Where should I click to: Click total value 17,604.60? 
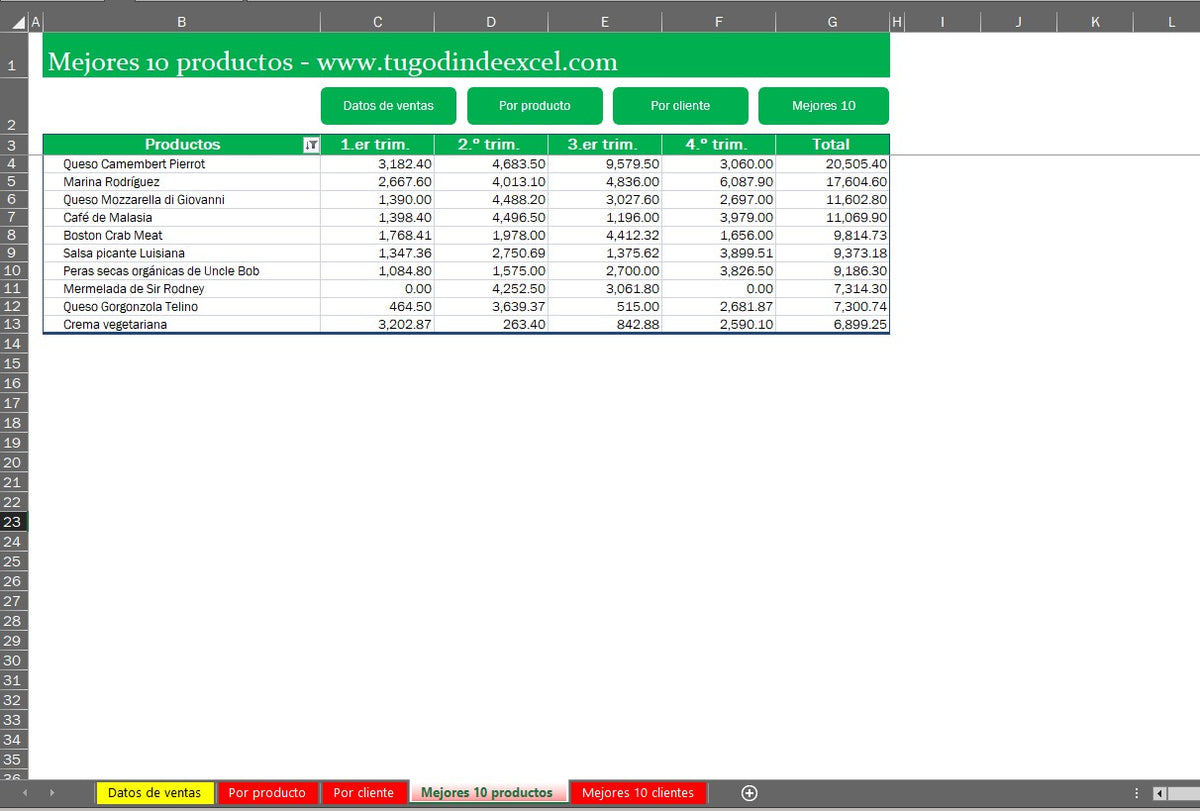832,182
